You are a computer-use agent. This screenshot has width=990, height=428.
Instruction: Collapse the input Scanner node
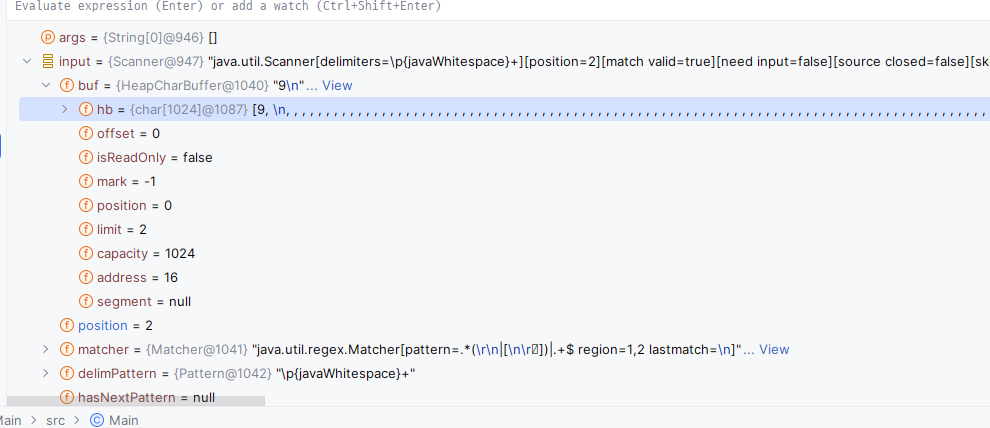(26, 61)
